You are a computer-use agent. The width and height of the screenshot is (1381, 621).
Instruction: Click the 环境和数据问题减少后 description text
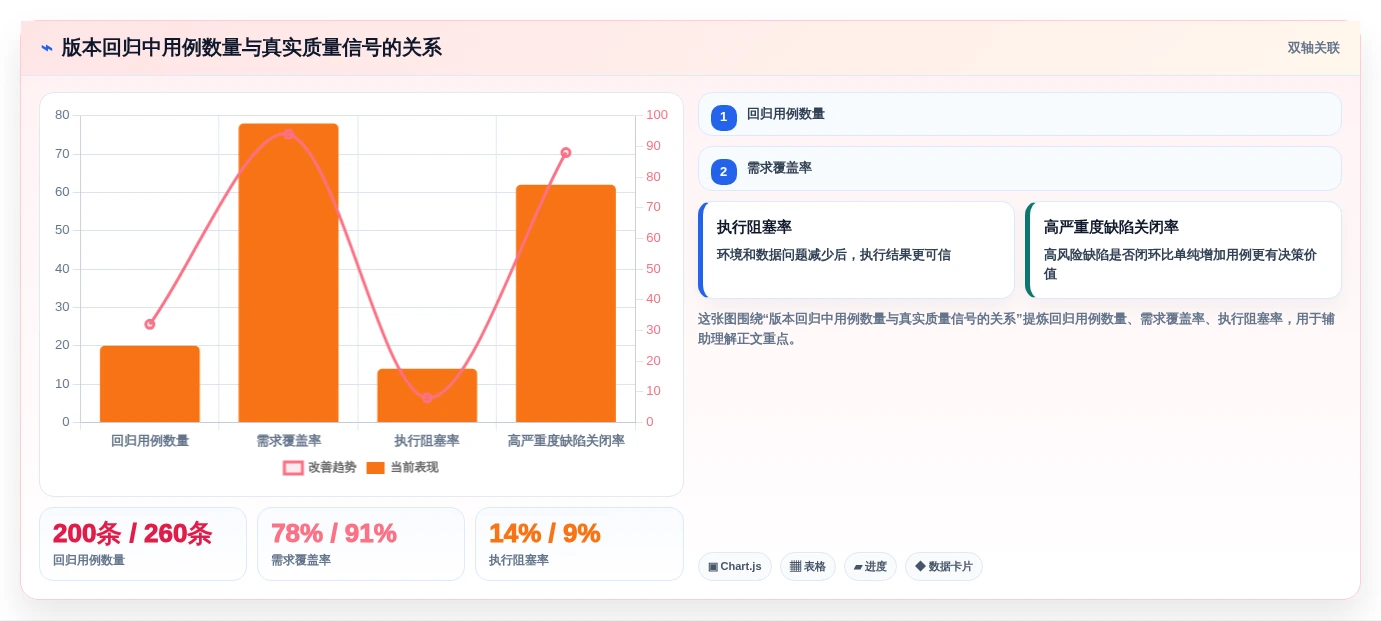(833, 255)
